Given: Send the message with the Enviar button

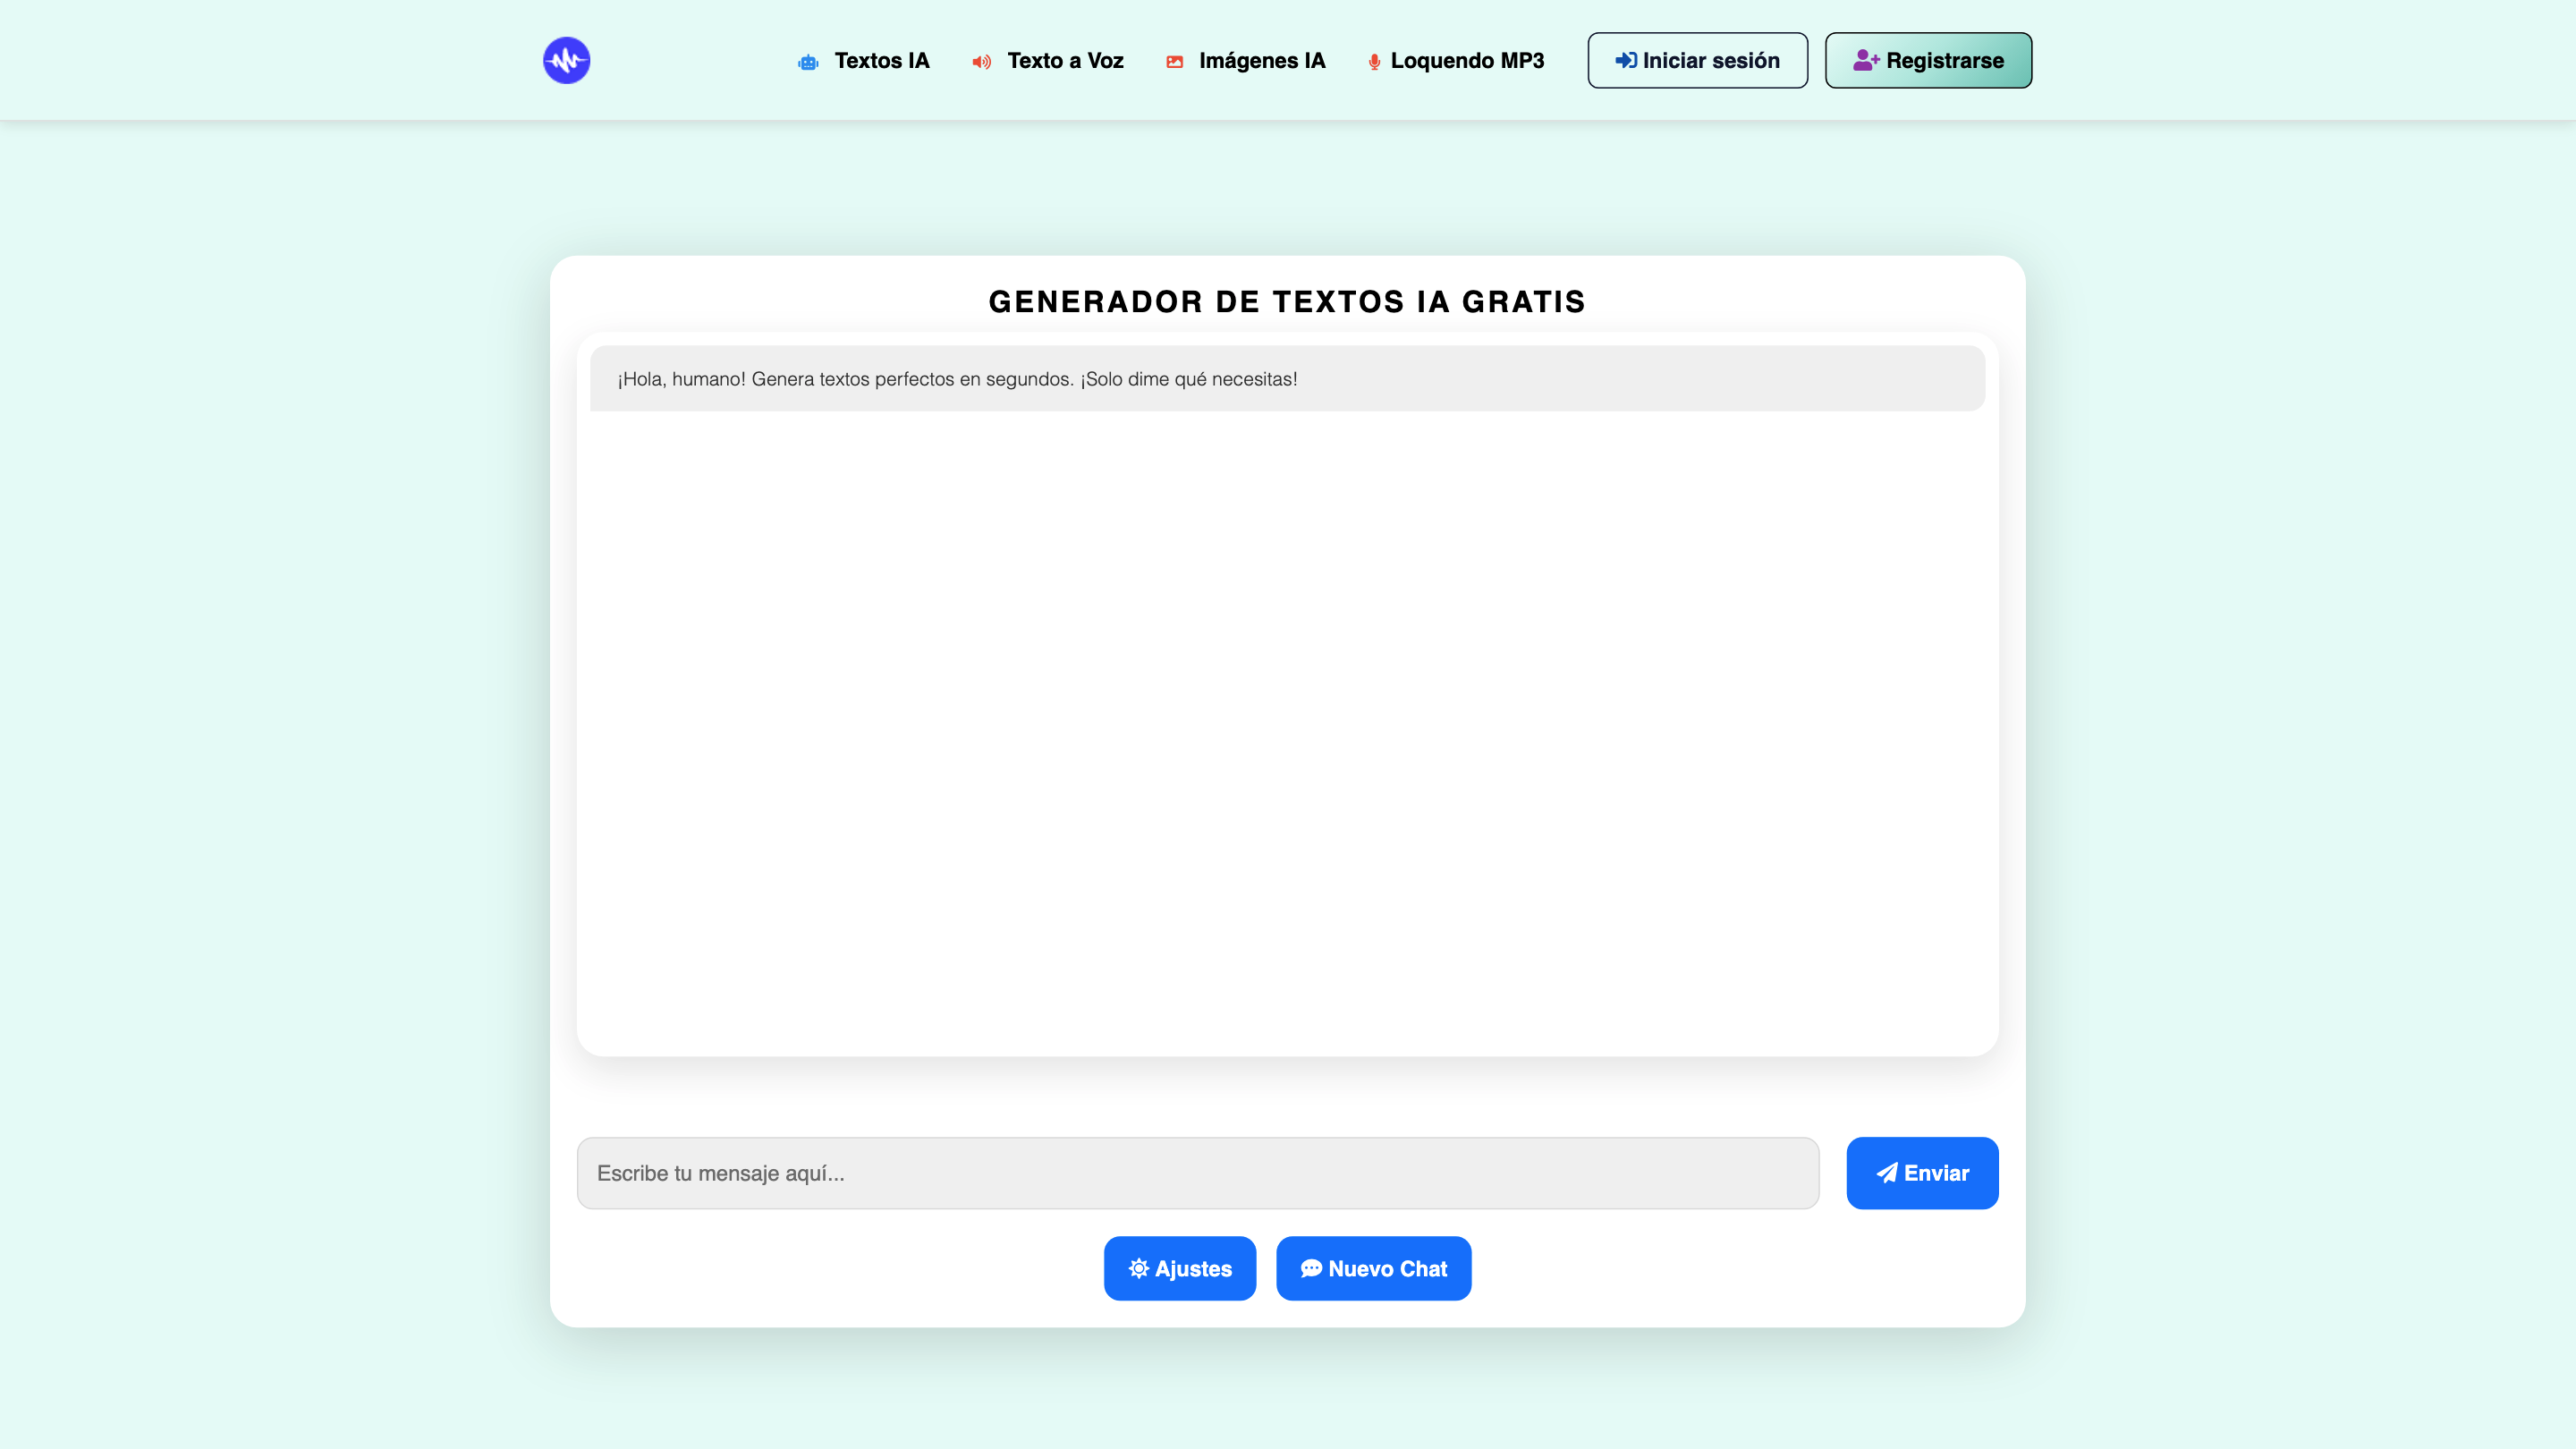Looking at the screenshot, I should (x=1921, y=1173).
